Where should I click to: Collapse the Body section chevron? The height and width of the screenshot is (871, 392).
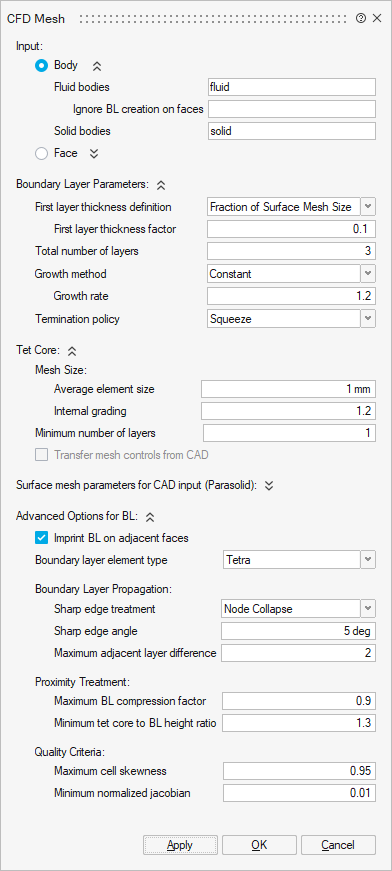[97, 66]
